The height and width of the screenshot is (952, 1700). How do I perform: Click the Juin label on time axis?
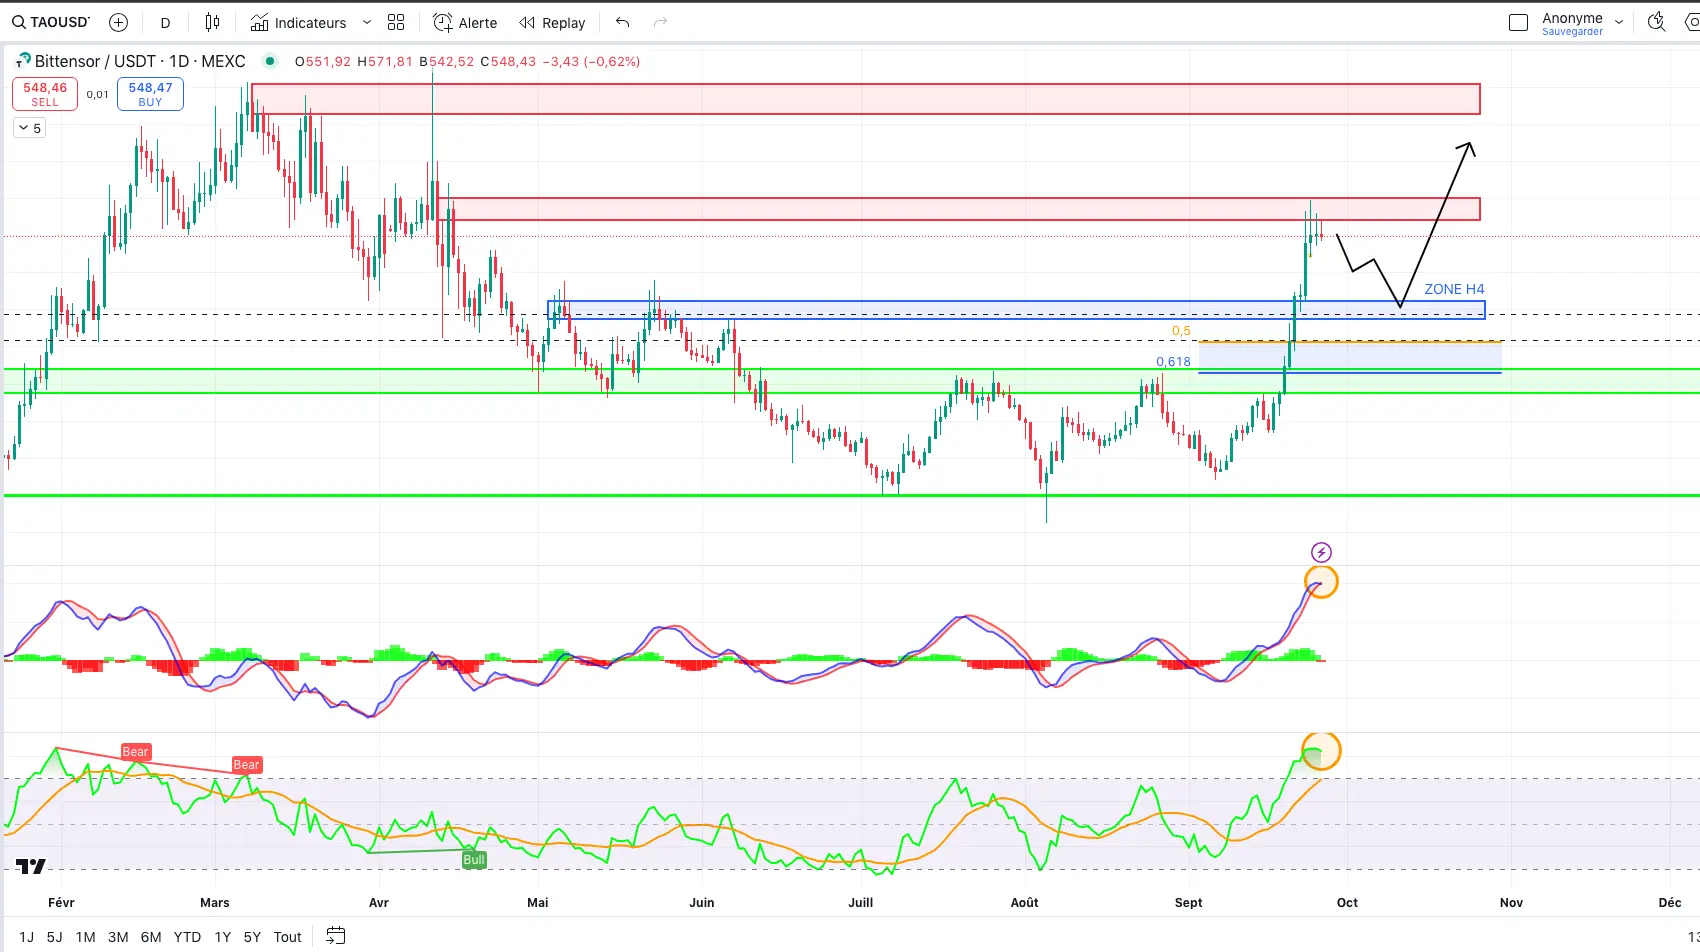(702, 902)
